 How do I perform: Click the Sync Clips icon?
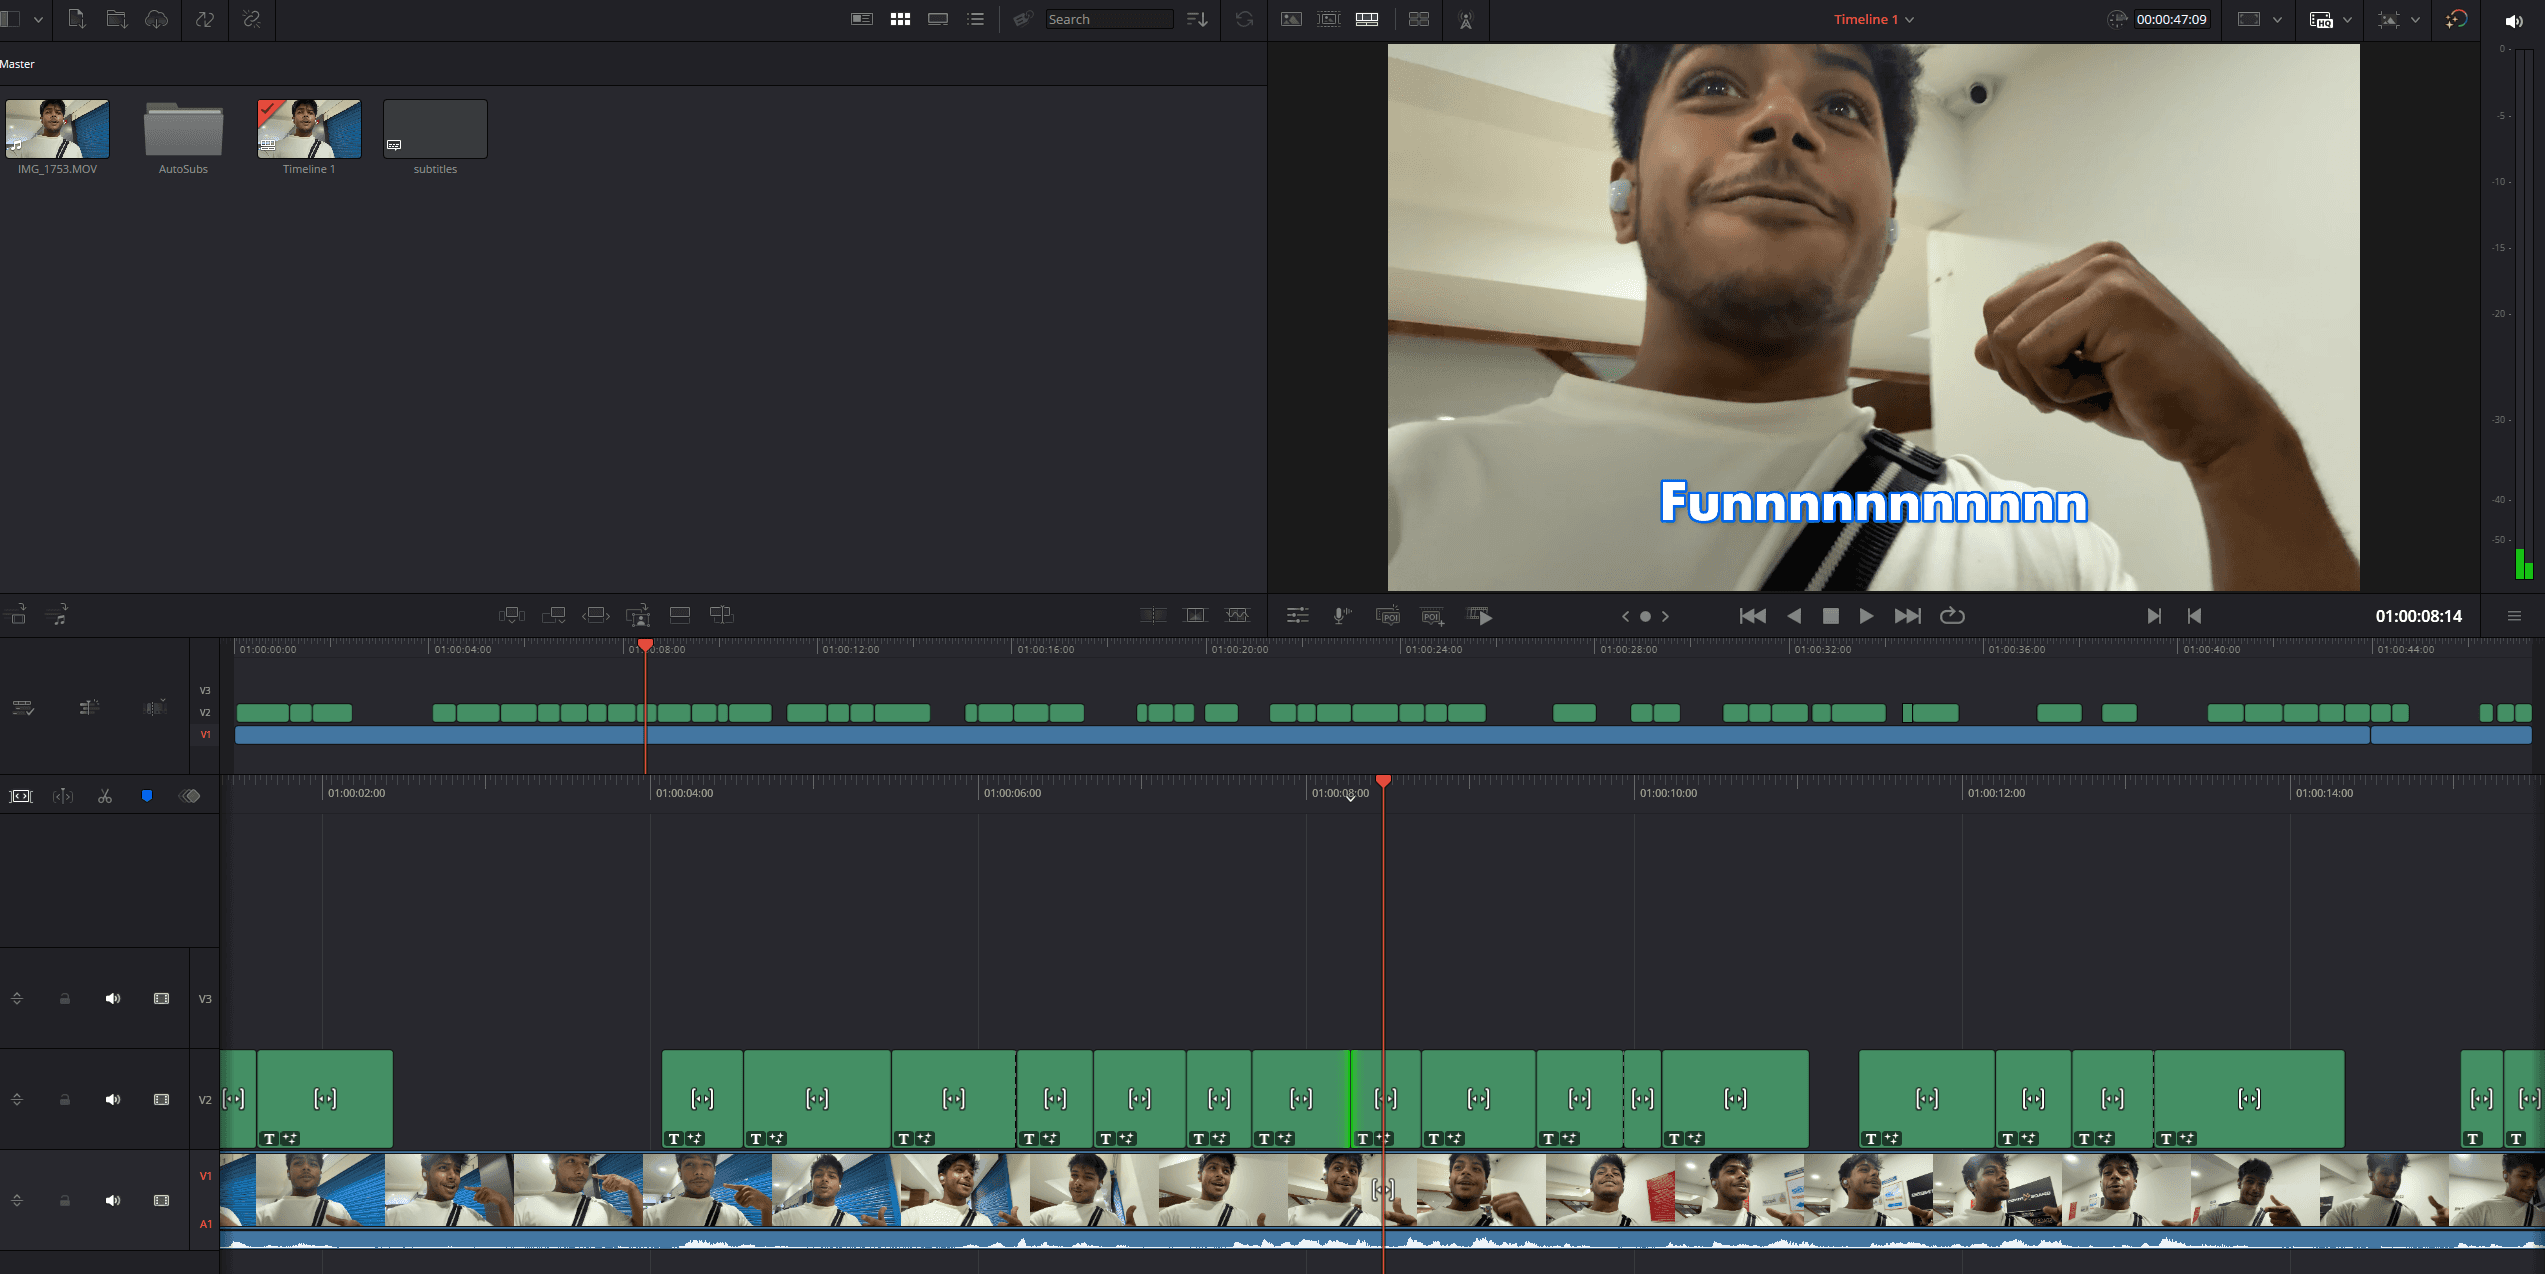click(x=204, y=19)
